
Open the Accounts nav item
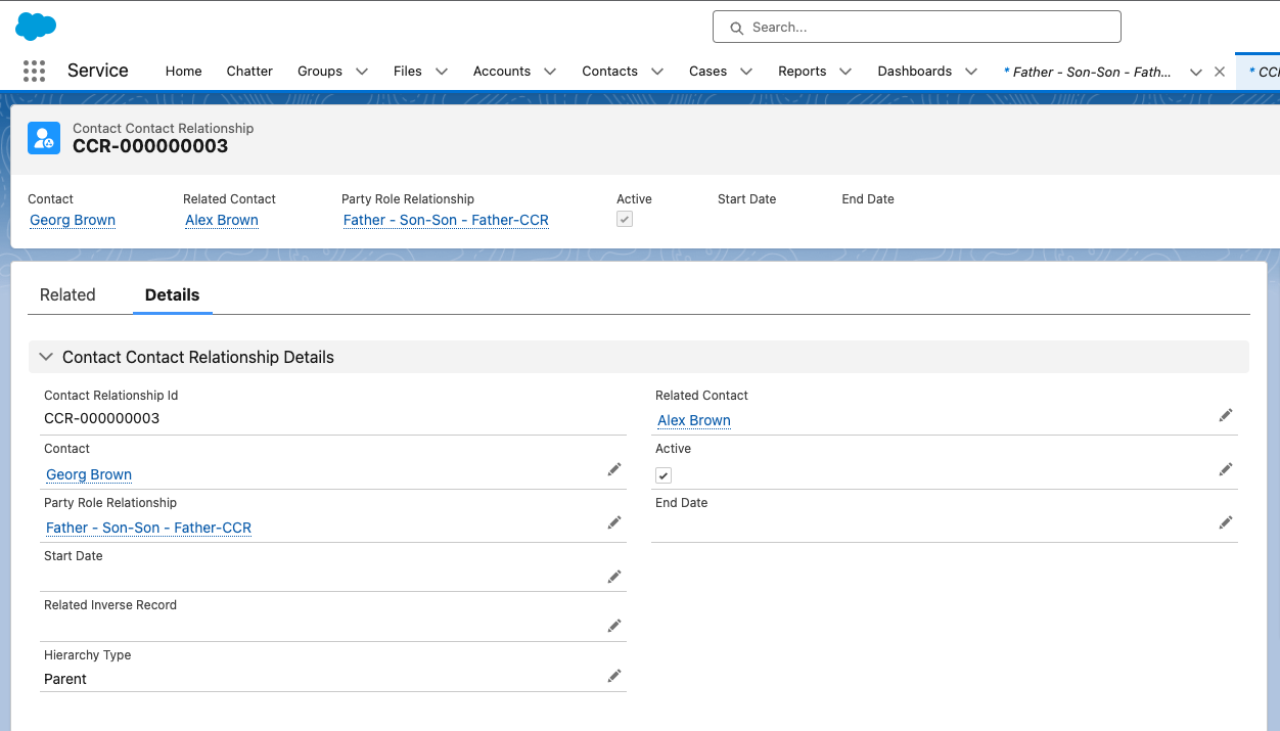[502, 71]
